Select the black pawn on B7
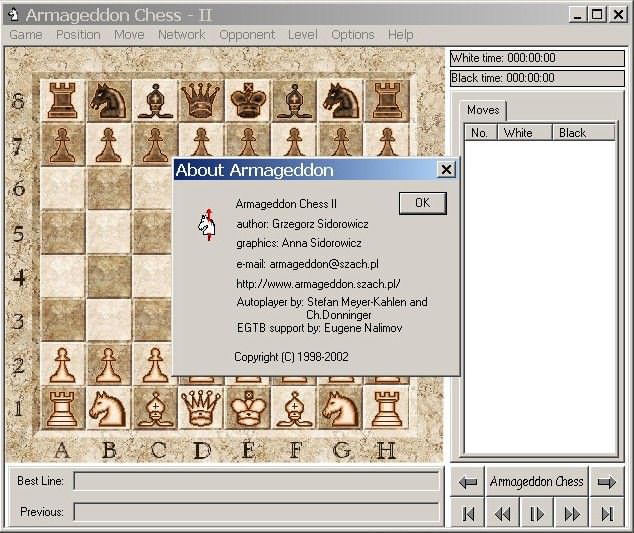This screenshot has height=533, width=634. (x=108, y=145)
